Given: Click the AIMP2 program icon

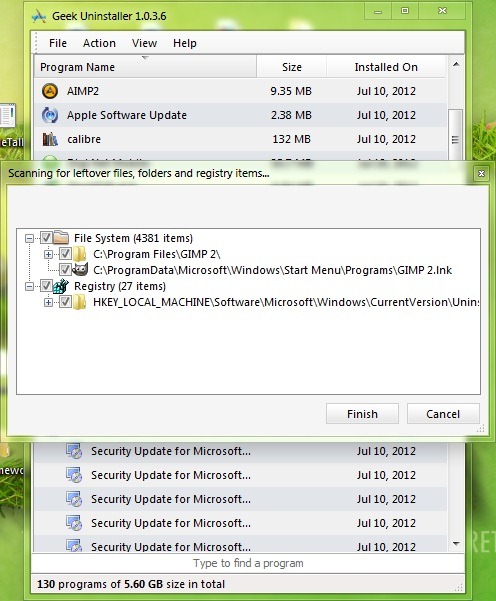Looking at the screenshot, I should click(50, 91).
